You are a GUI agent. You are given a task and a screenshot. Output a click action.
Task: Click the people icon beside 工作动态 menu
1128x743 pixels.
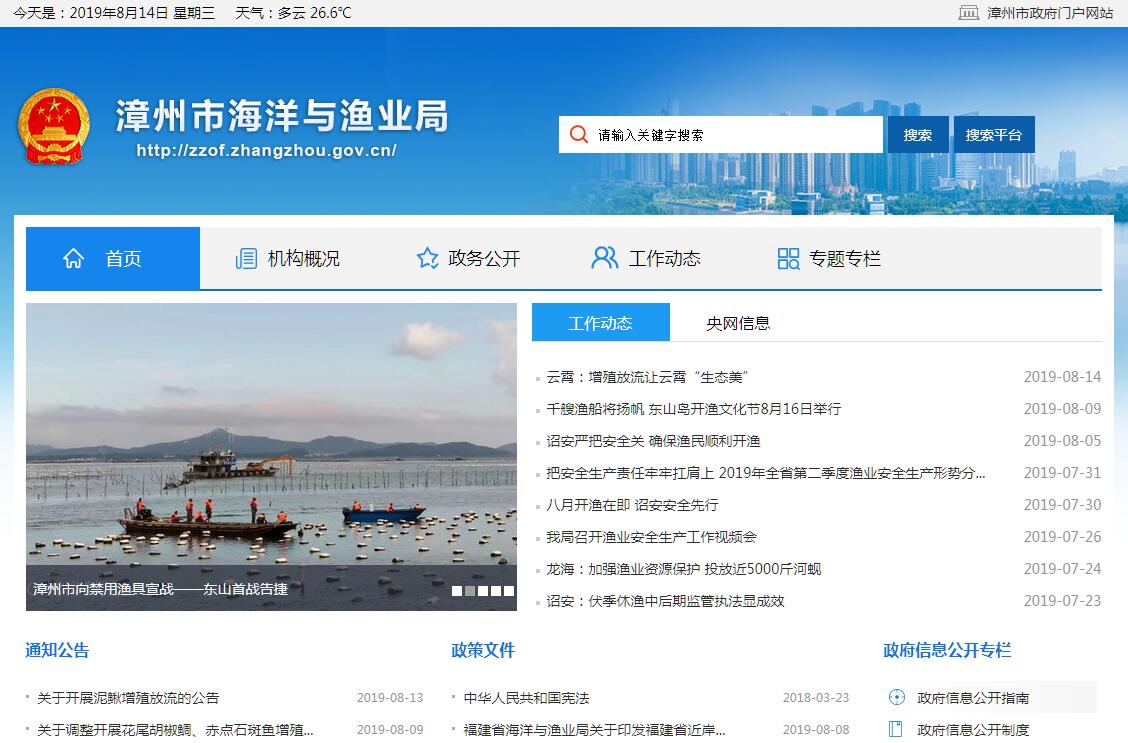click(x=604, y=257)
